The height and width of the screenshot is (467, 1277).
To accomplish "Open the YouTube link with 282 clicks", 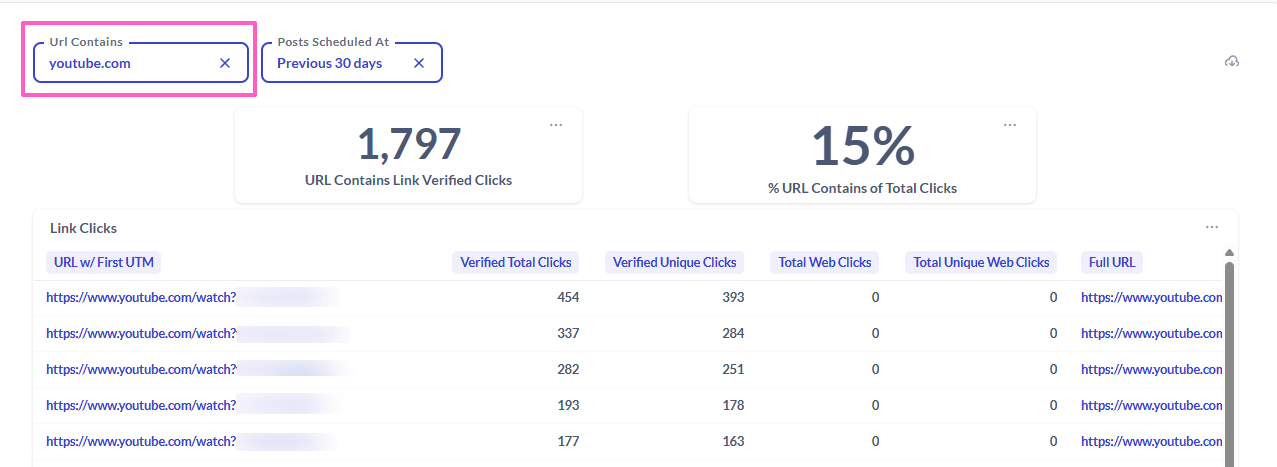I will (x=141, y=369).
